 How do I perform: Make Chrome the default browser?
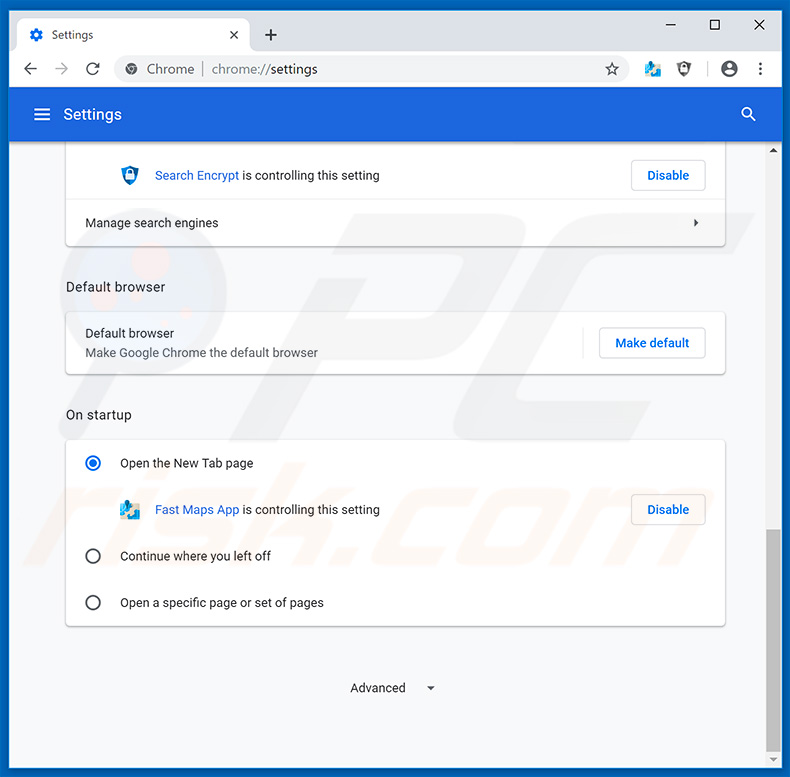pos(652,343)
